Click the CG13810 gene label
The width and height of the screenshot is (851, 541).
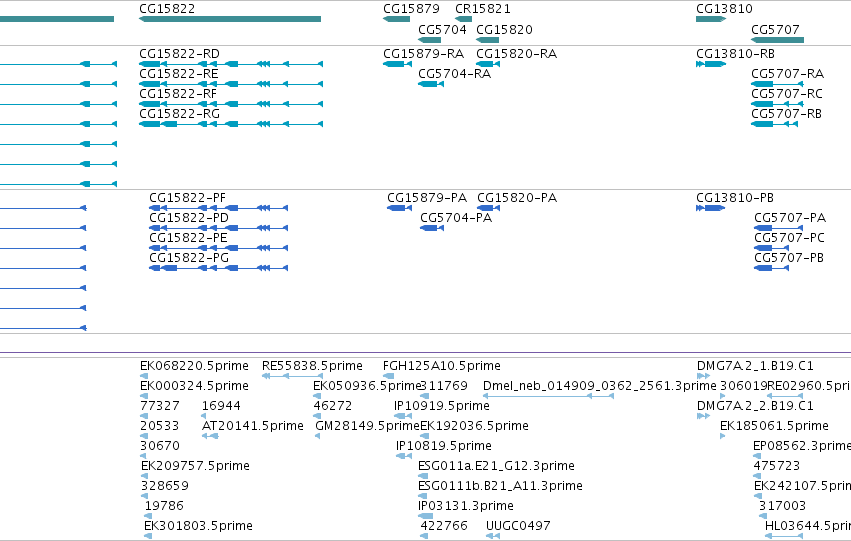tap(724, 9)
